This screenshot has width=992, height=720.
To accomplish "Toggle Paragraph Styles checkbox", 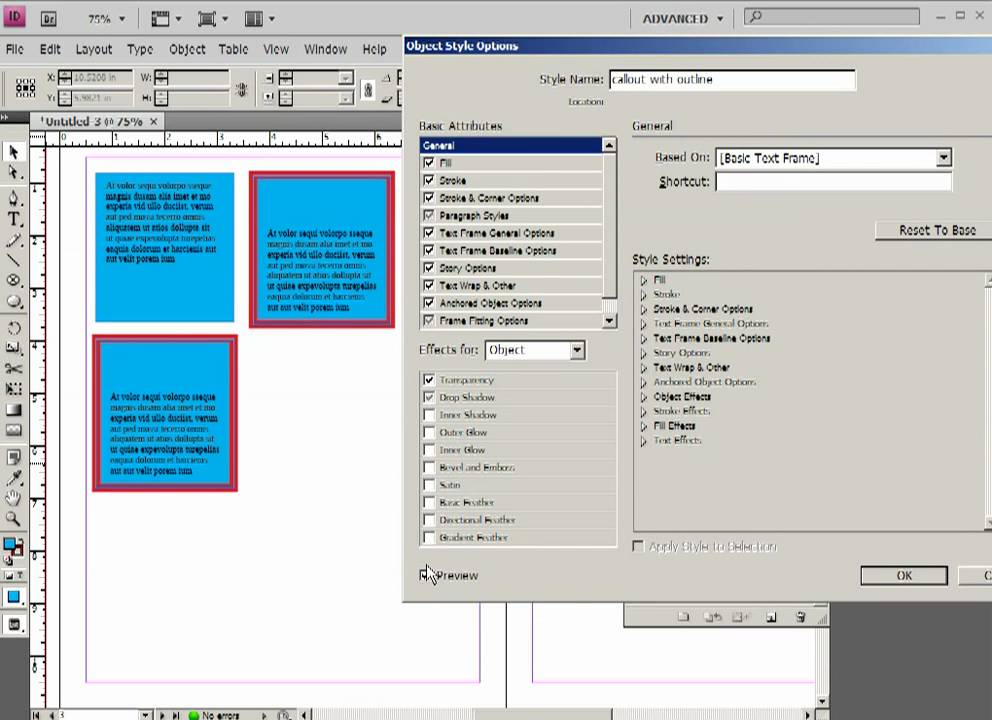I will tap(429, 215).
